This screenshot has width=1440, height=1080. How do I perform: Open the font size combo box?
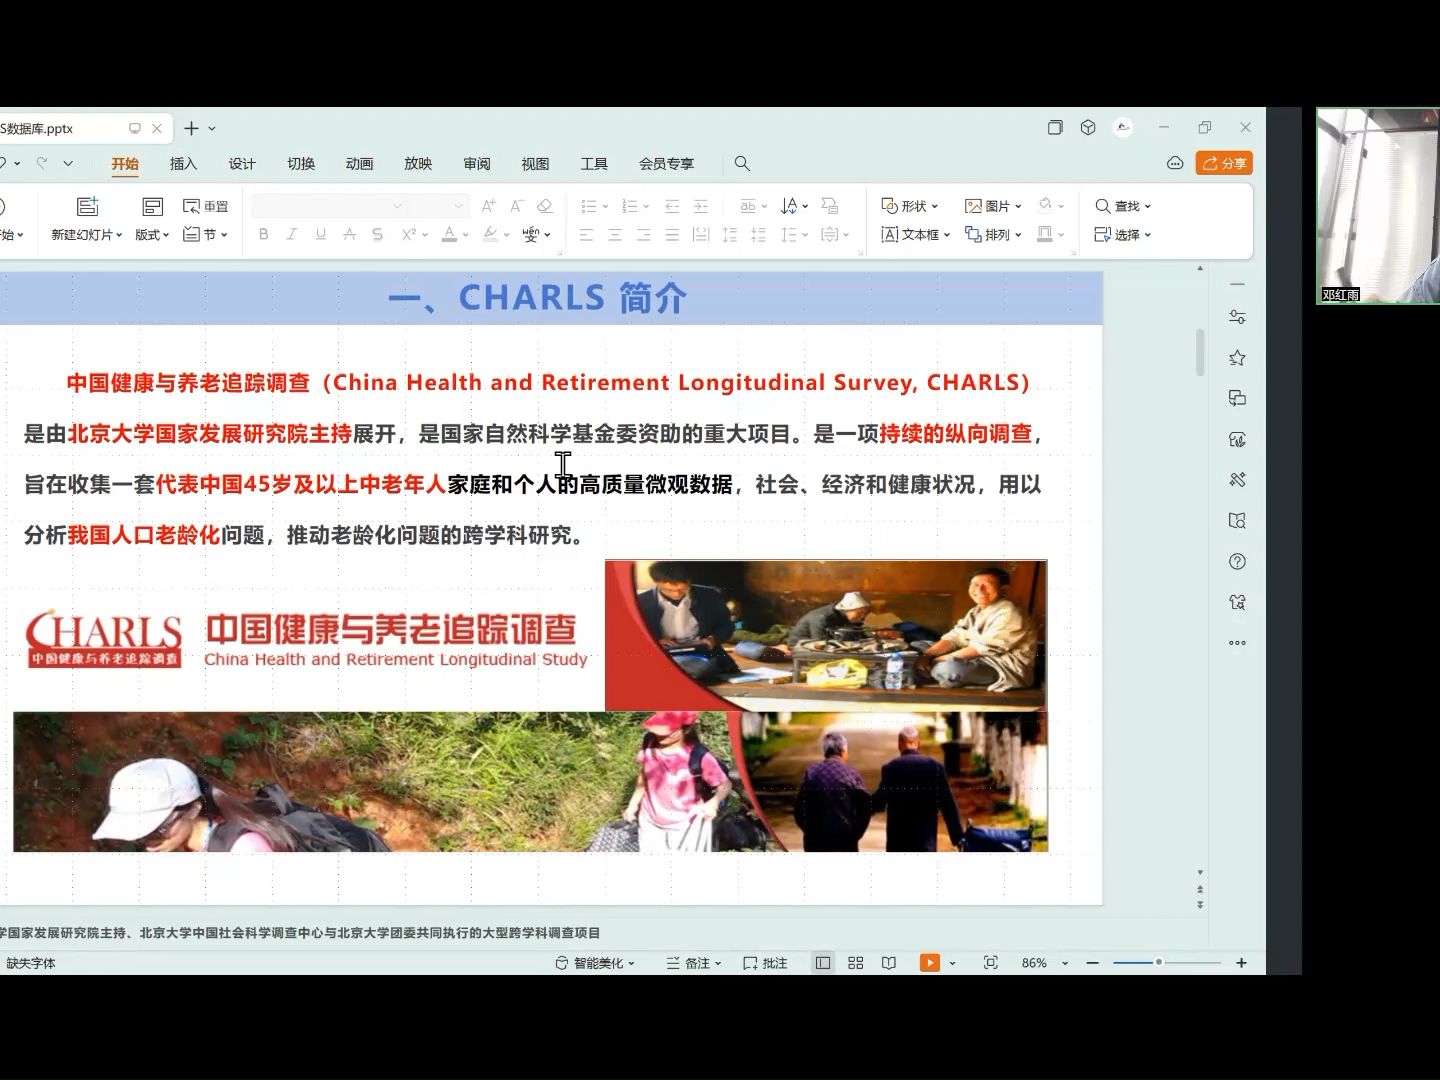[x=438, y=206]
